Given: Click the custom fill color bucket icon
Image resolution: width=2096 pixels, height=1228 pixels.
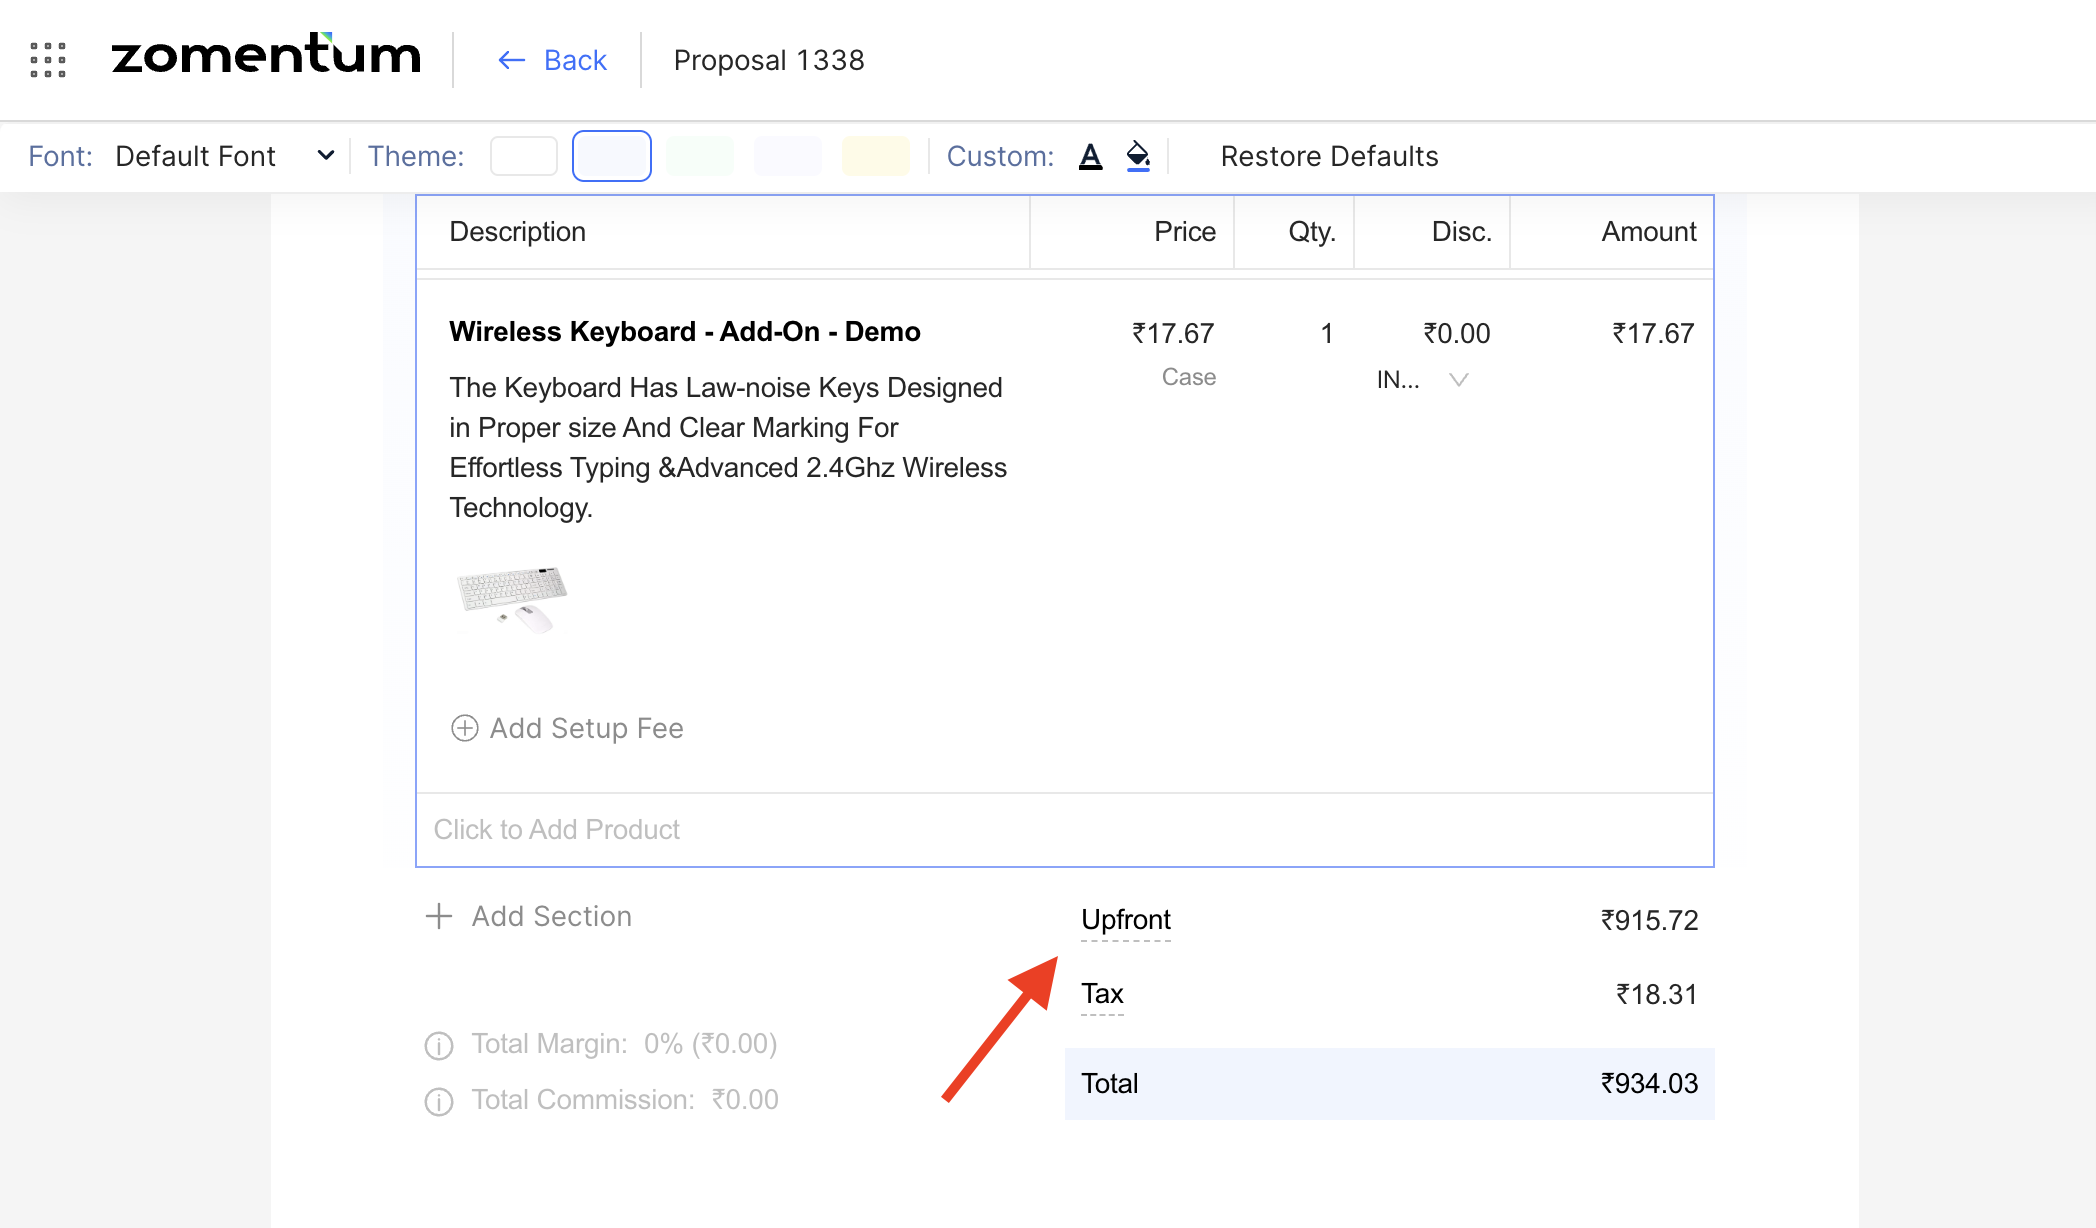Looking at the screenshot, I should (x=1138, y=156).
